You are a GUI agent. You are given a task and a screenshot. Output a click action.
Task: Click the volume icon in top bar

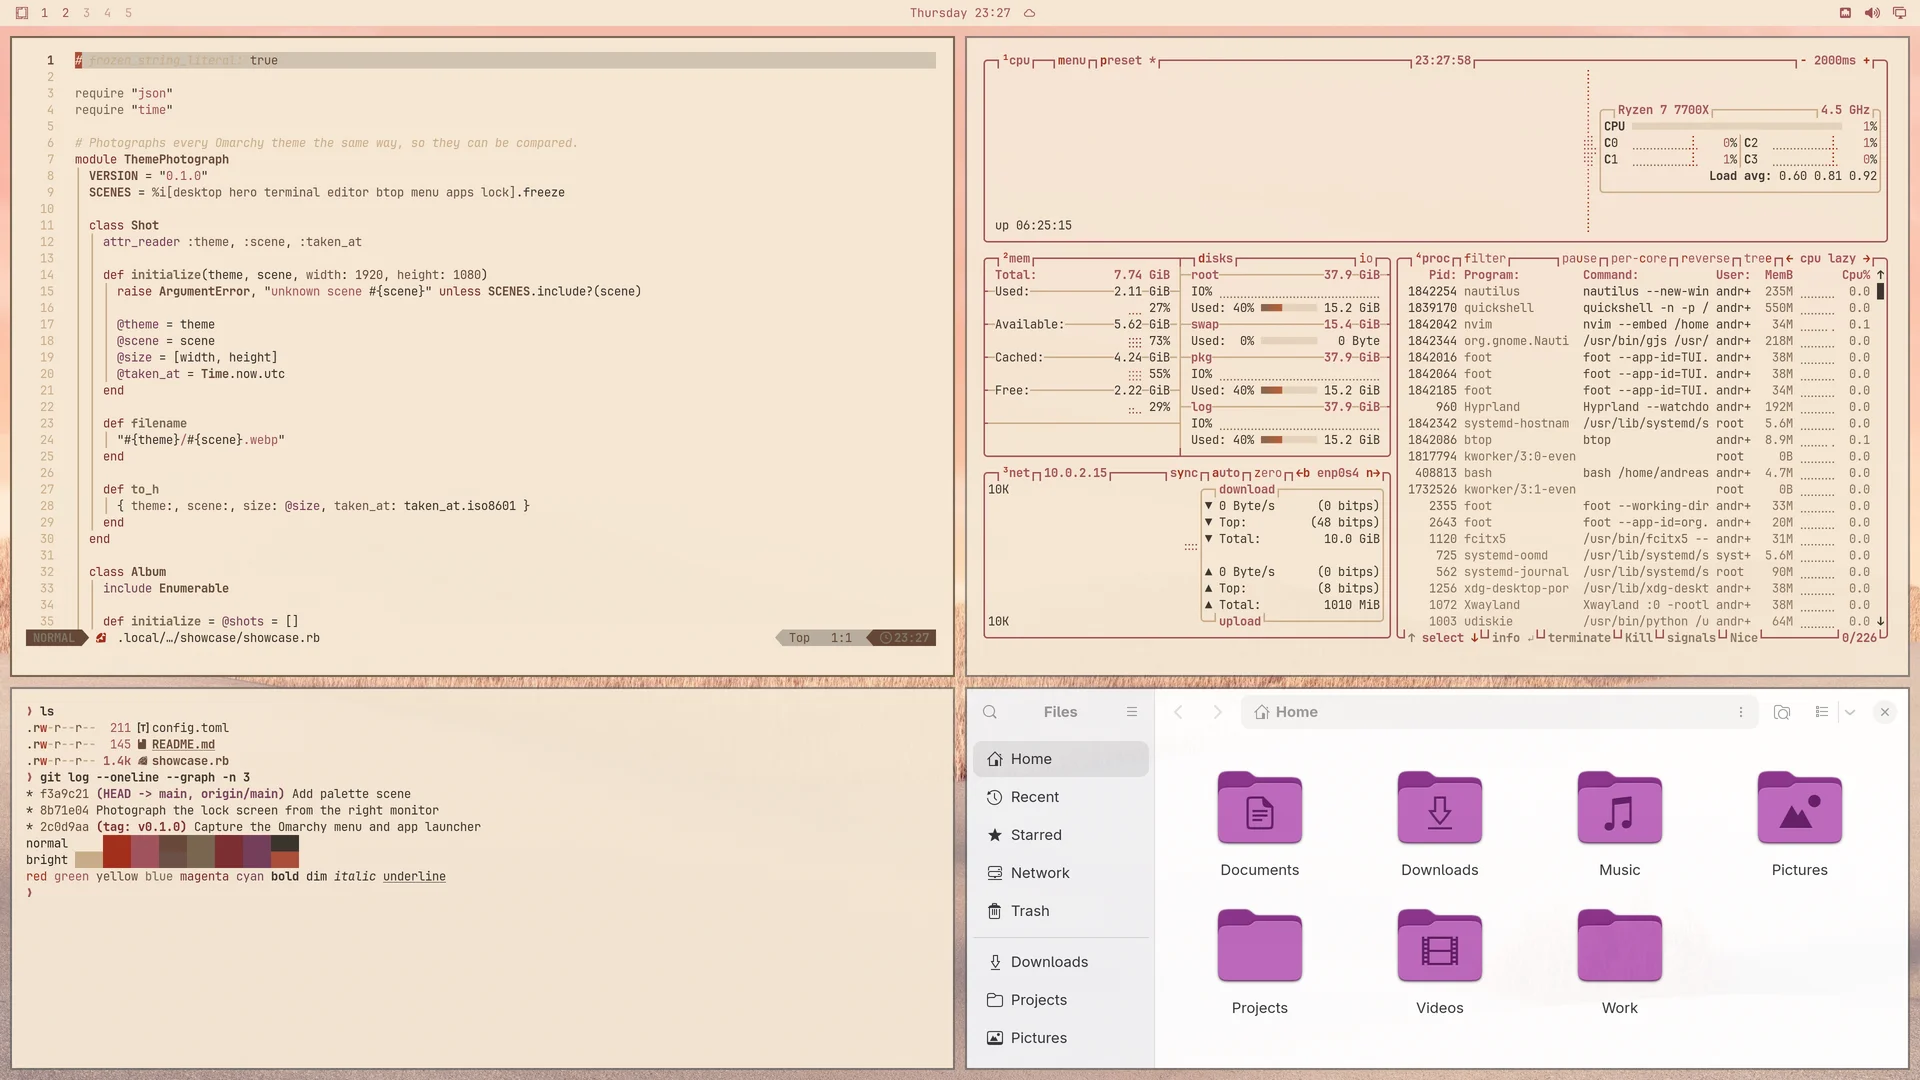(x=1872, y=13)
